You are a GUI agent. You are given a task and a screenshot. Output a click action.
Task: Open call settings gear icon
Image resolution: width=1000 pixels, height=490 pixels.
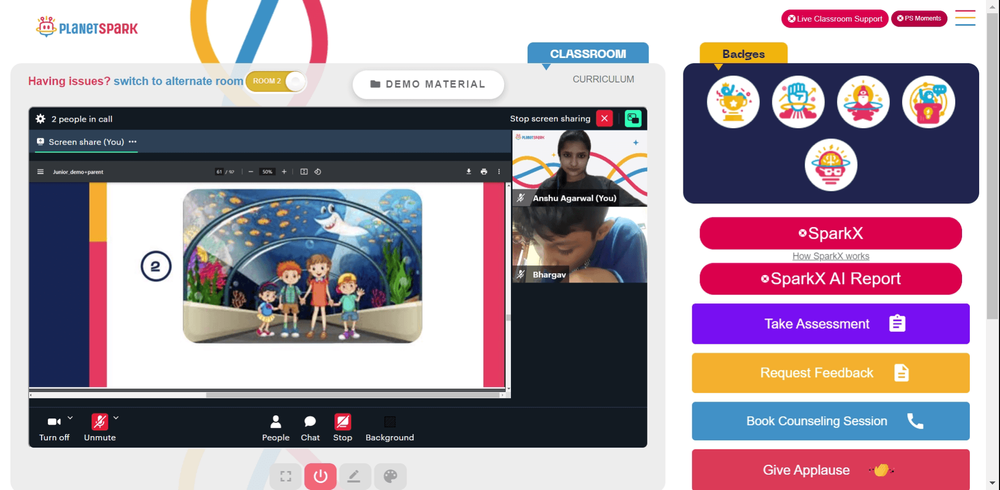40,119
